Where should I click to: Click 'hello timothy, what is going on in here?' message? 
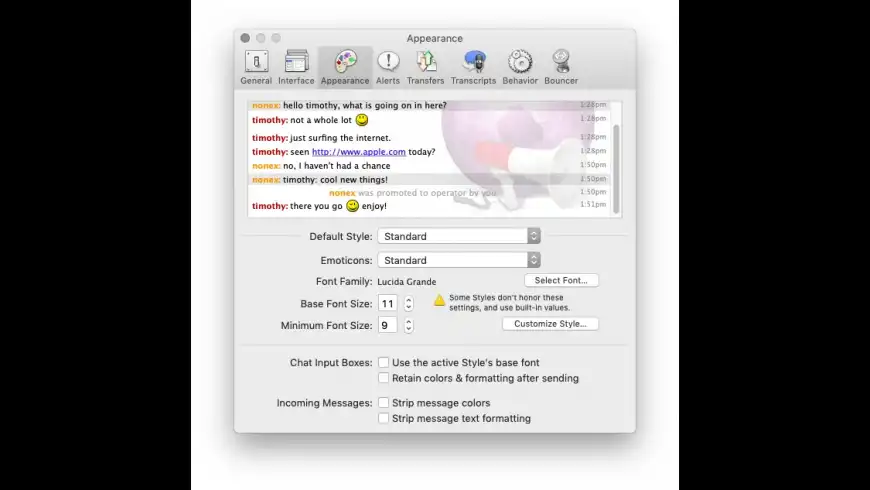[x=365, y=105]
